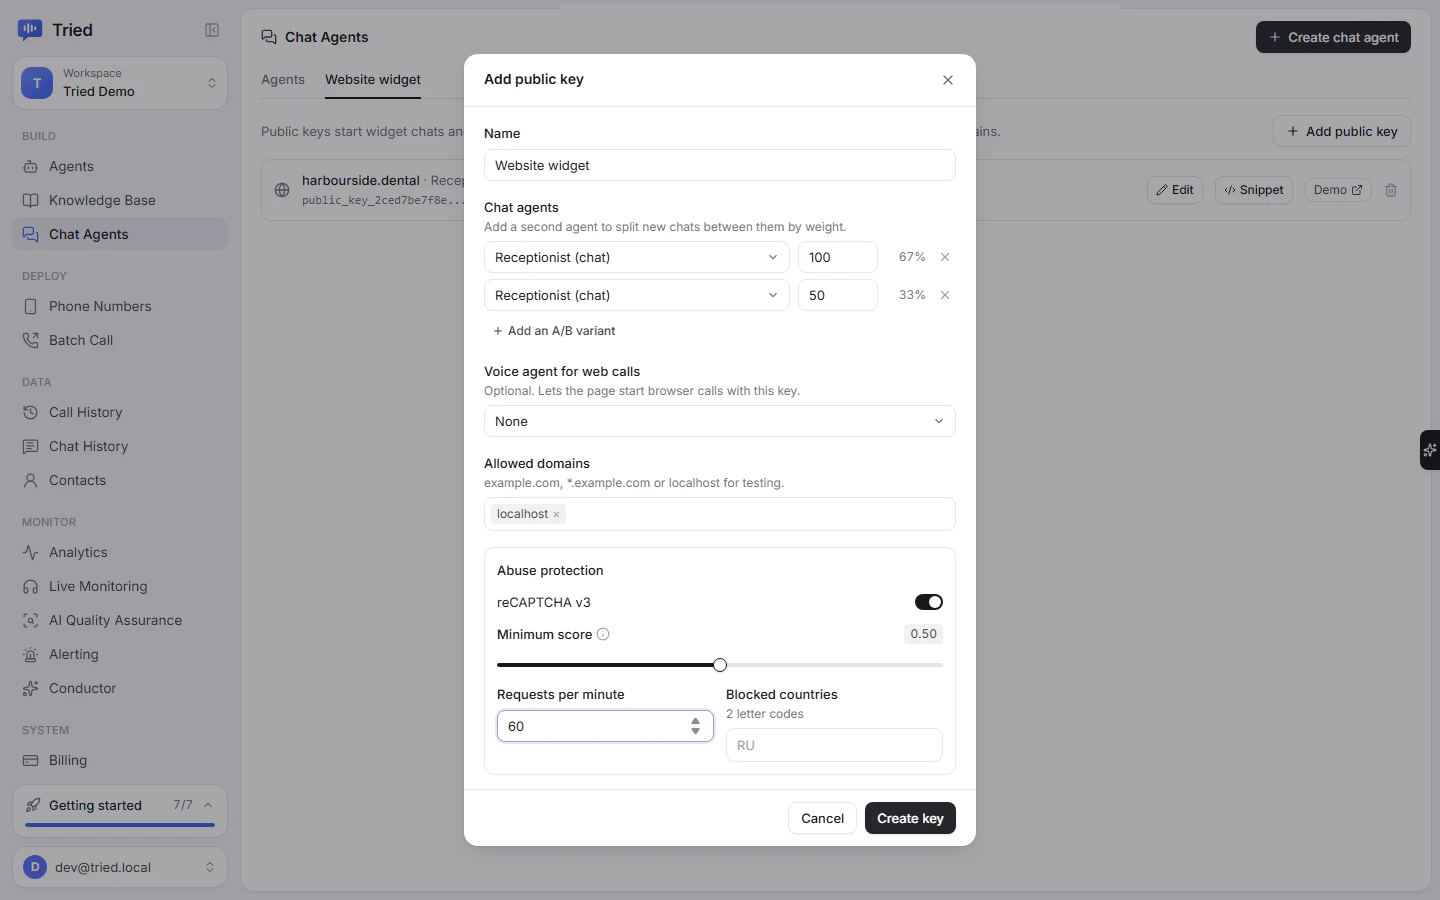This screenshot has height=900, width=1440.
Task: Open the AI assistant side tab
Action: click(1430, 450)
